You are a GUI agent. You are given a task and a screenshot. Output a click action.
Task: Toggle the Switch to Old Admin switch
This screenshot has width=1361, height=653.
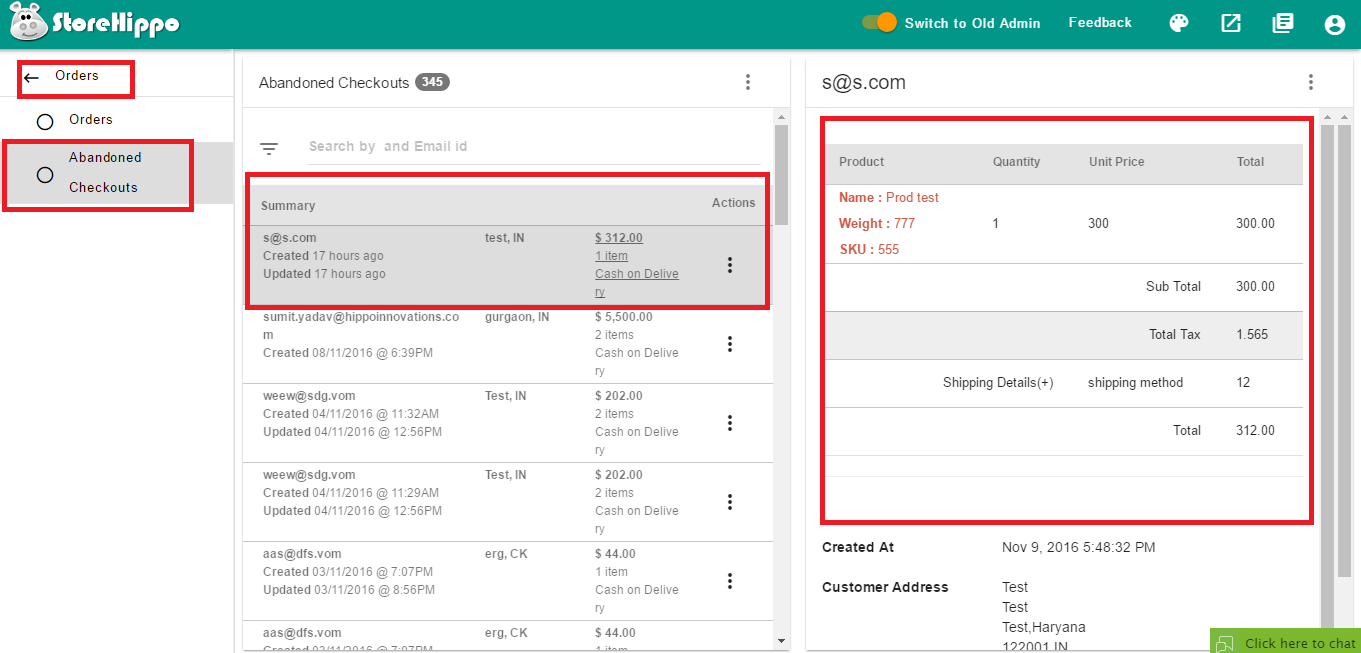(x=879, y=22)
